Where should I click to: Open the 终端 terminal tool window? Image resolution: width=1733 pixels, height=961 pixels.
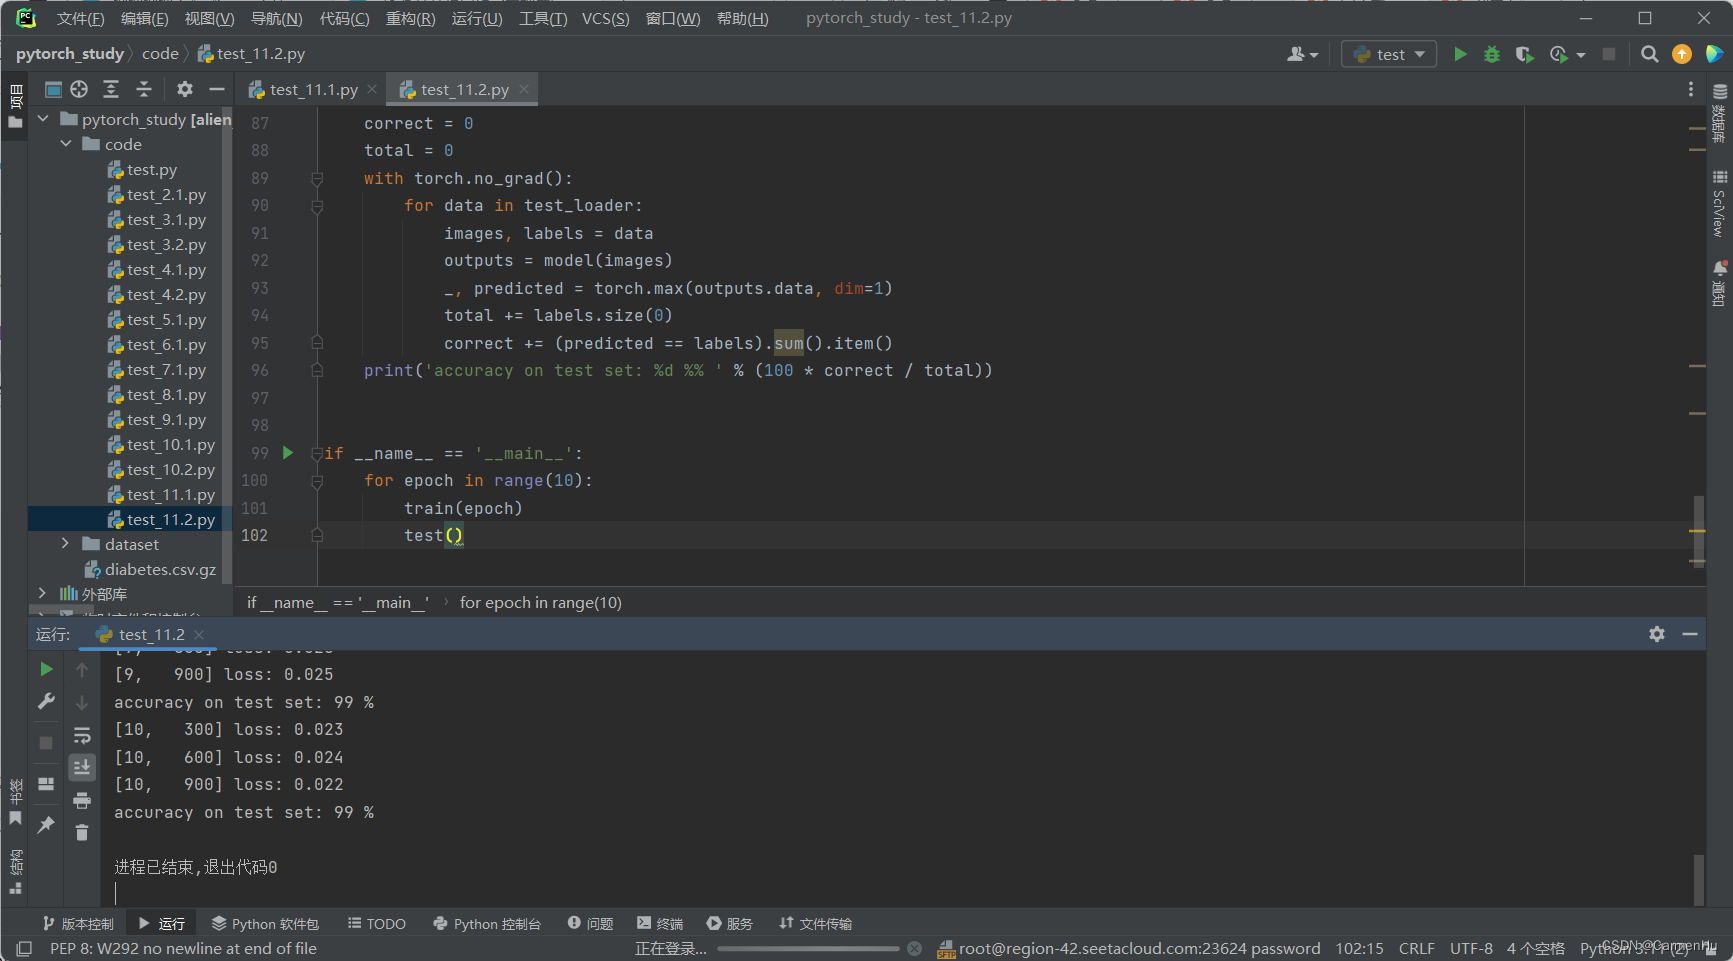click(659, 923)
